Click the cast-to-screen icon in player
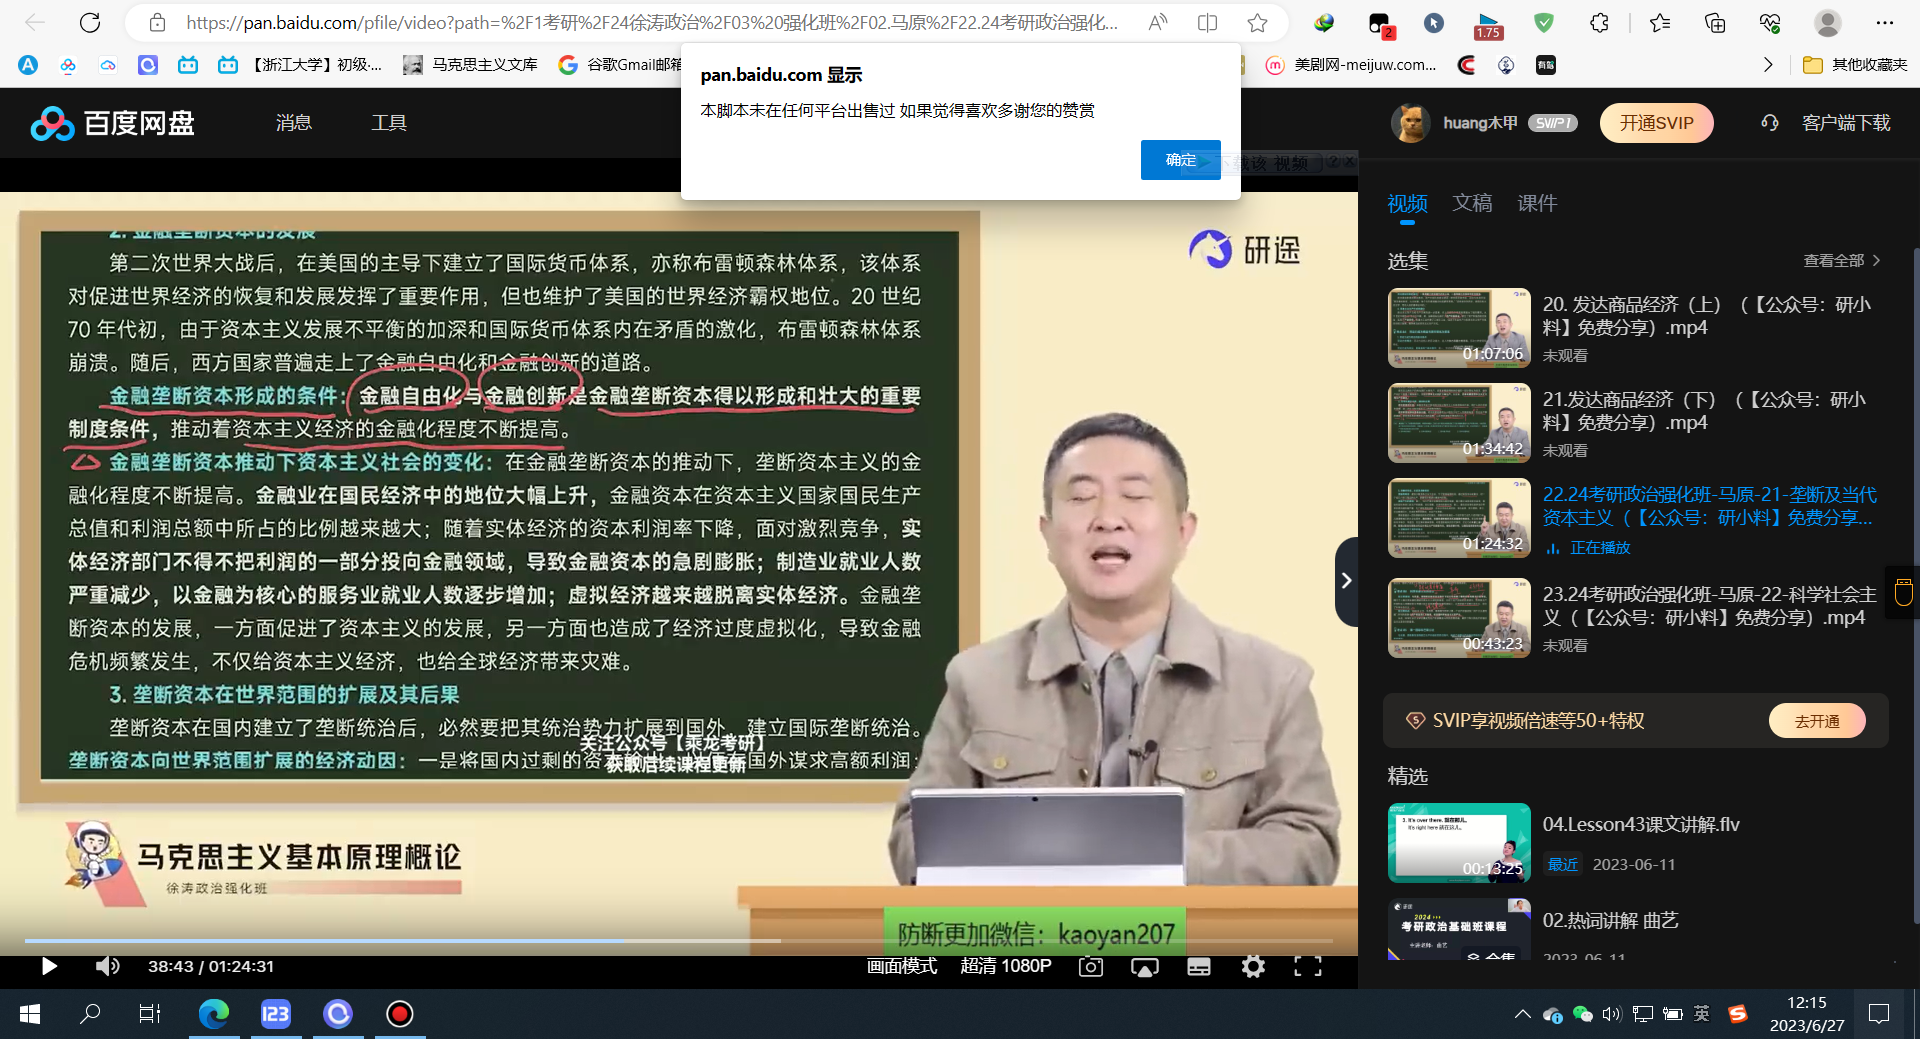The width and height of the screenshot is (1920, 1039). click(x=1144, y=966)
